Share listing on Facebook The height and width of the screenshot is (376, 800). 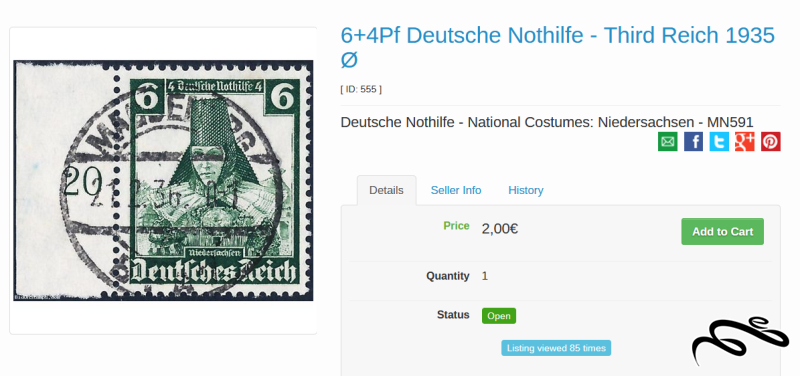coord(693,141)
